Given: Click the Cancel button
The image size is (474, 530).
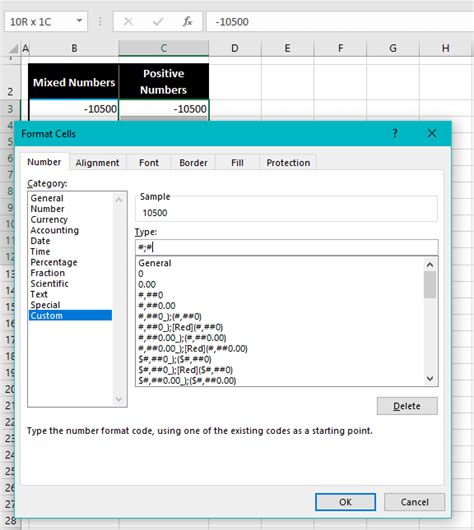Looking at the screenshot, I should click(x=414, y=502).
